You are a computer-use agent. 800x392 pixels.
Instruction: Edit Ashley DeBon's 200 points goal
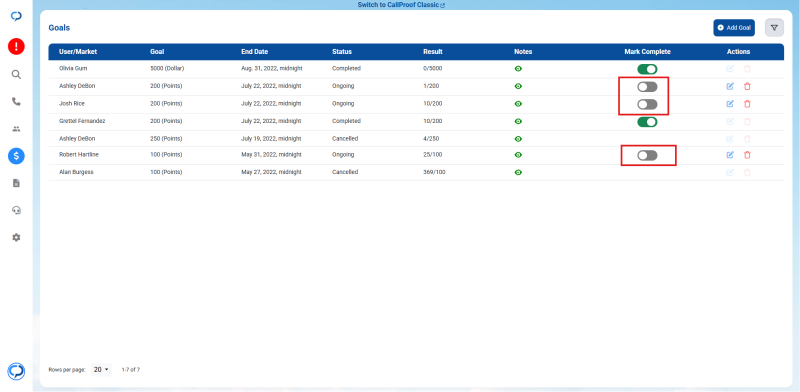(x=730, y=86)
